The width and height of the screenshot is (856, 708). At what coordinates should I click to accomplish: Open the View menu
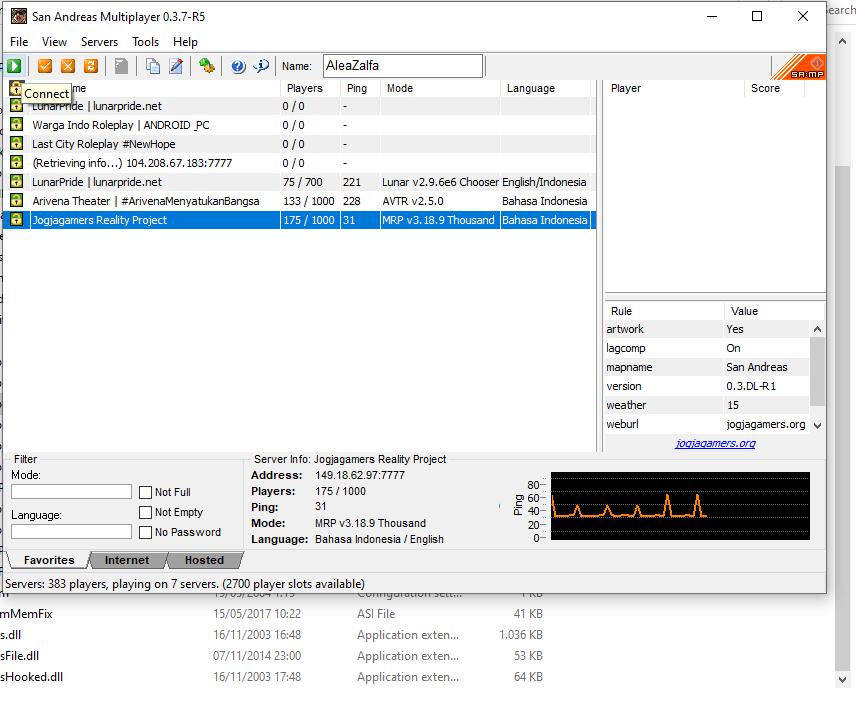[55, 42]
